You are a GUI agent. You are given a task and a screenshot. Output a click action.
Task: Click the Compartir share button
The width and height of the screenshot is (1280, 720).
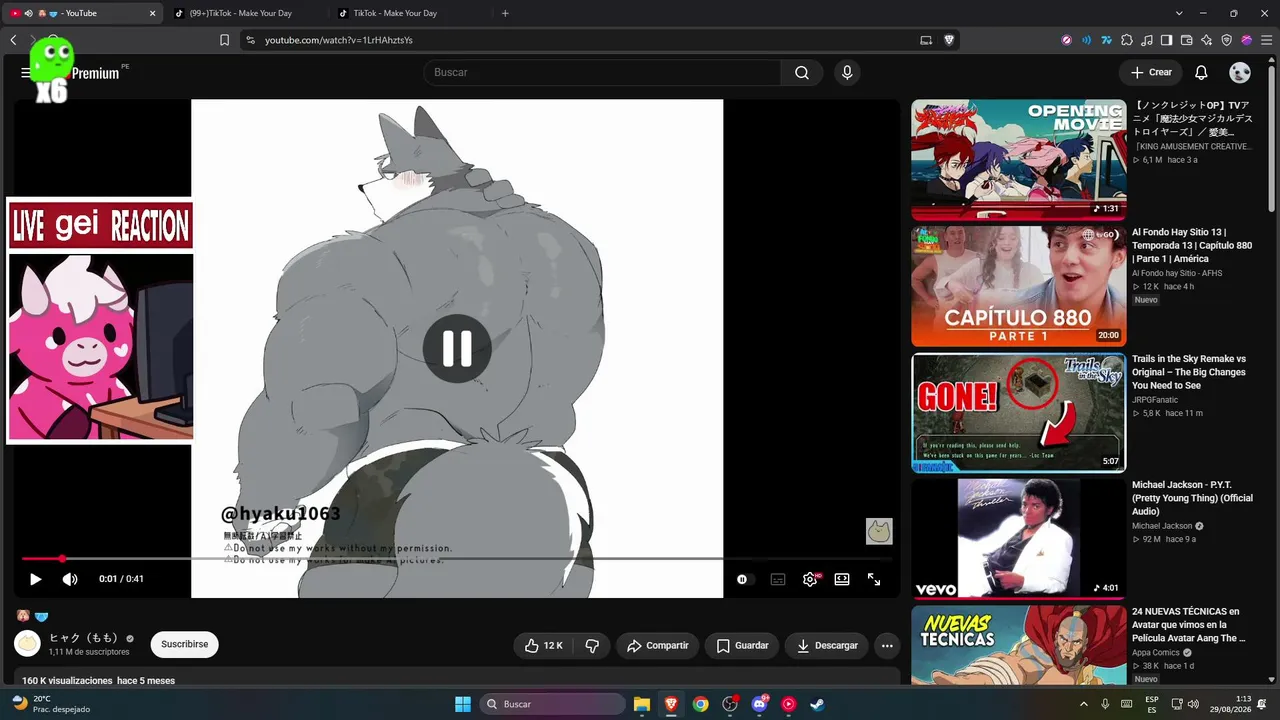click(657, 646)
